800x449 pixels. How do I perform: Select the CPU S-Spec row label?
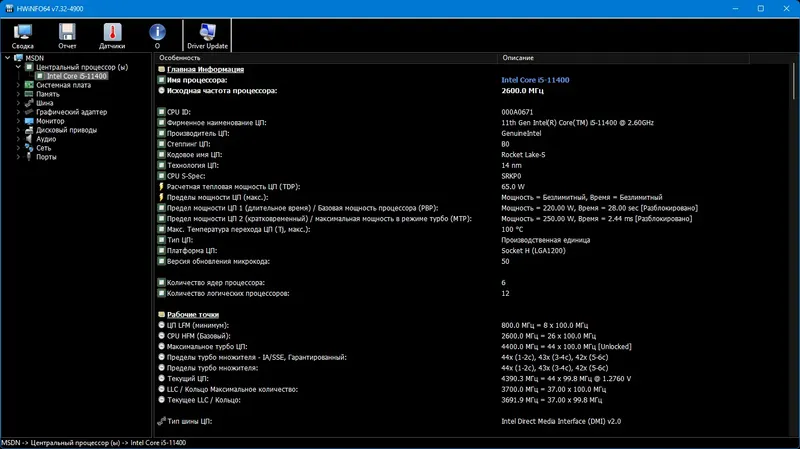pos(186,176)
